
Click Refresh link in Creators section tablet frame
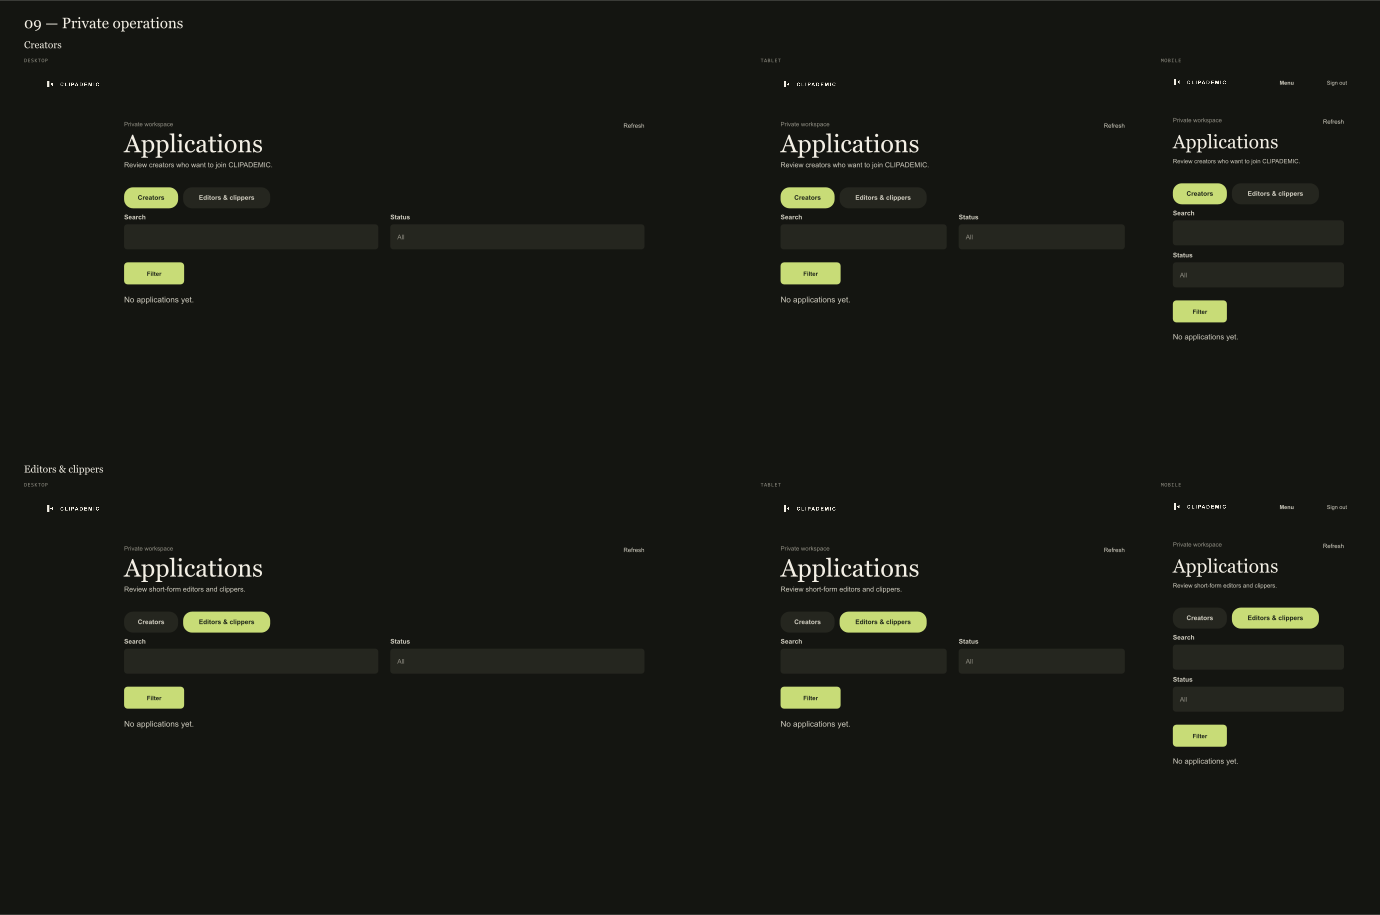coord(1114,126)
